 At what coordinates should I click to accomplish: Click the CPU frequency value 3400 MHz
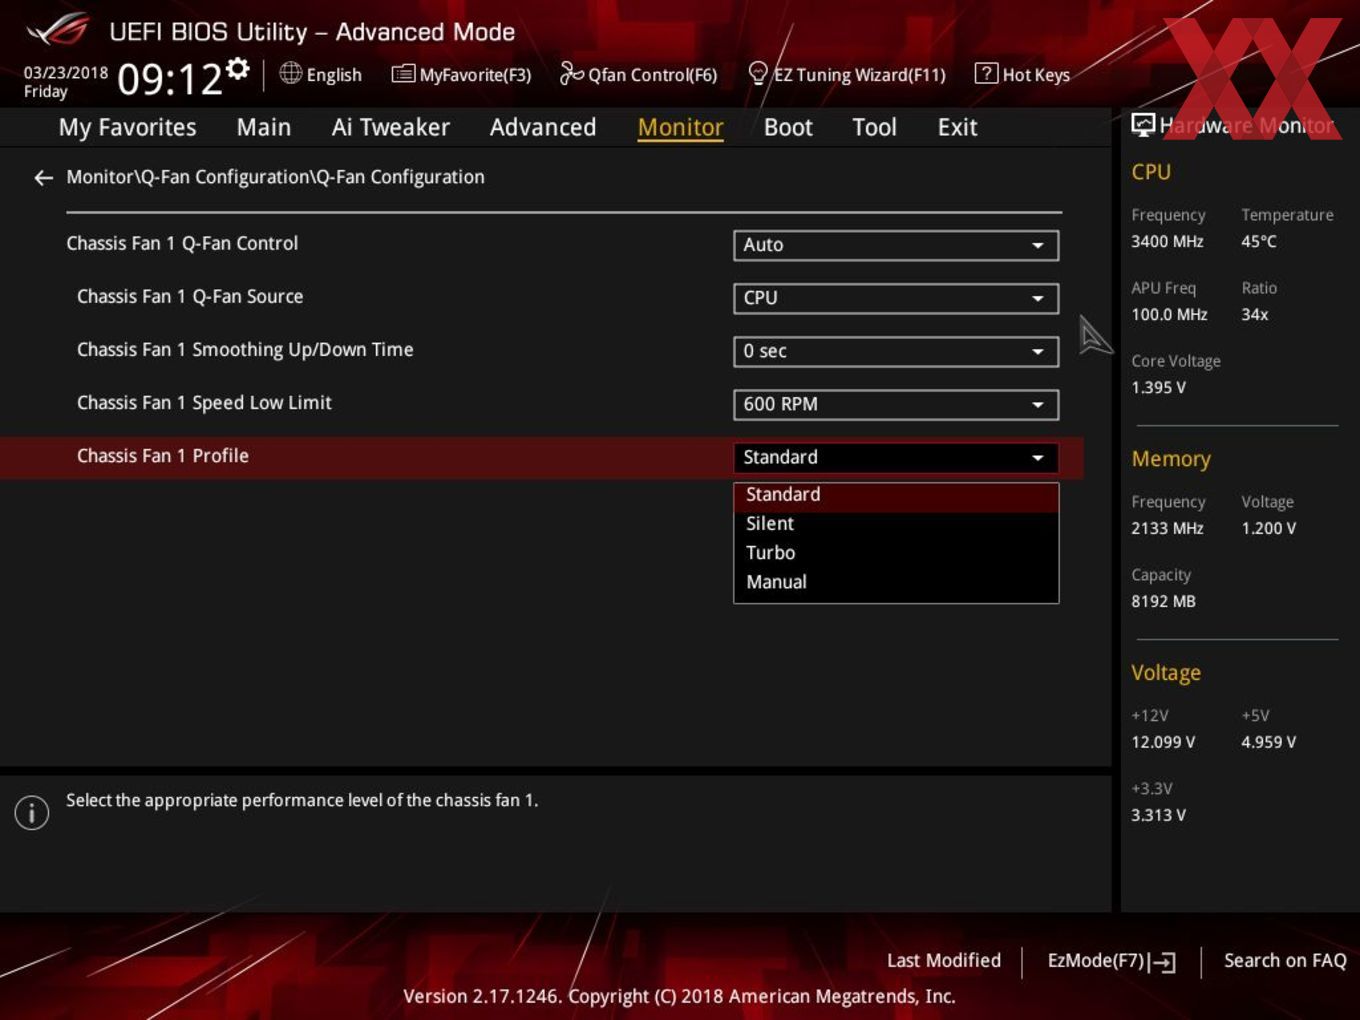click(1167, 242)
